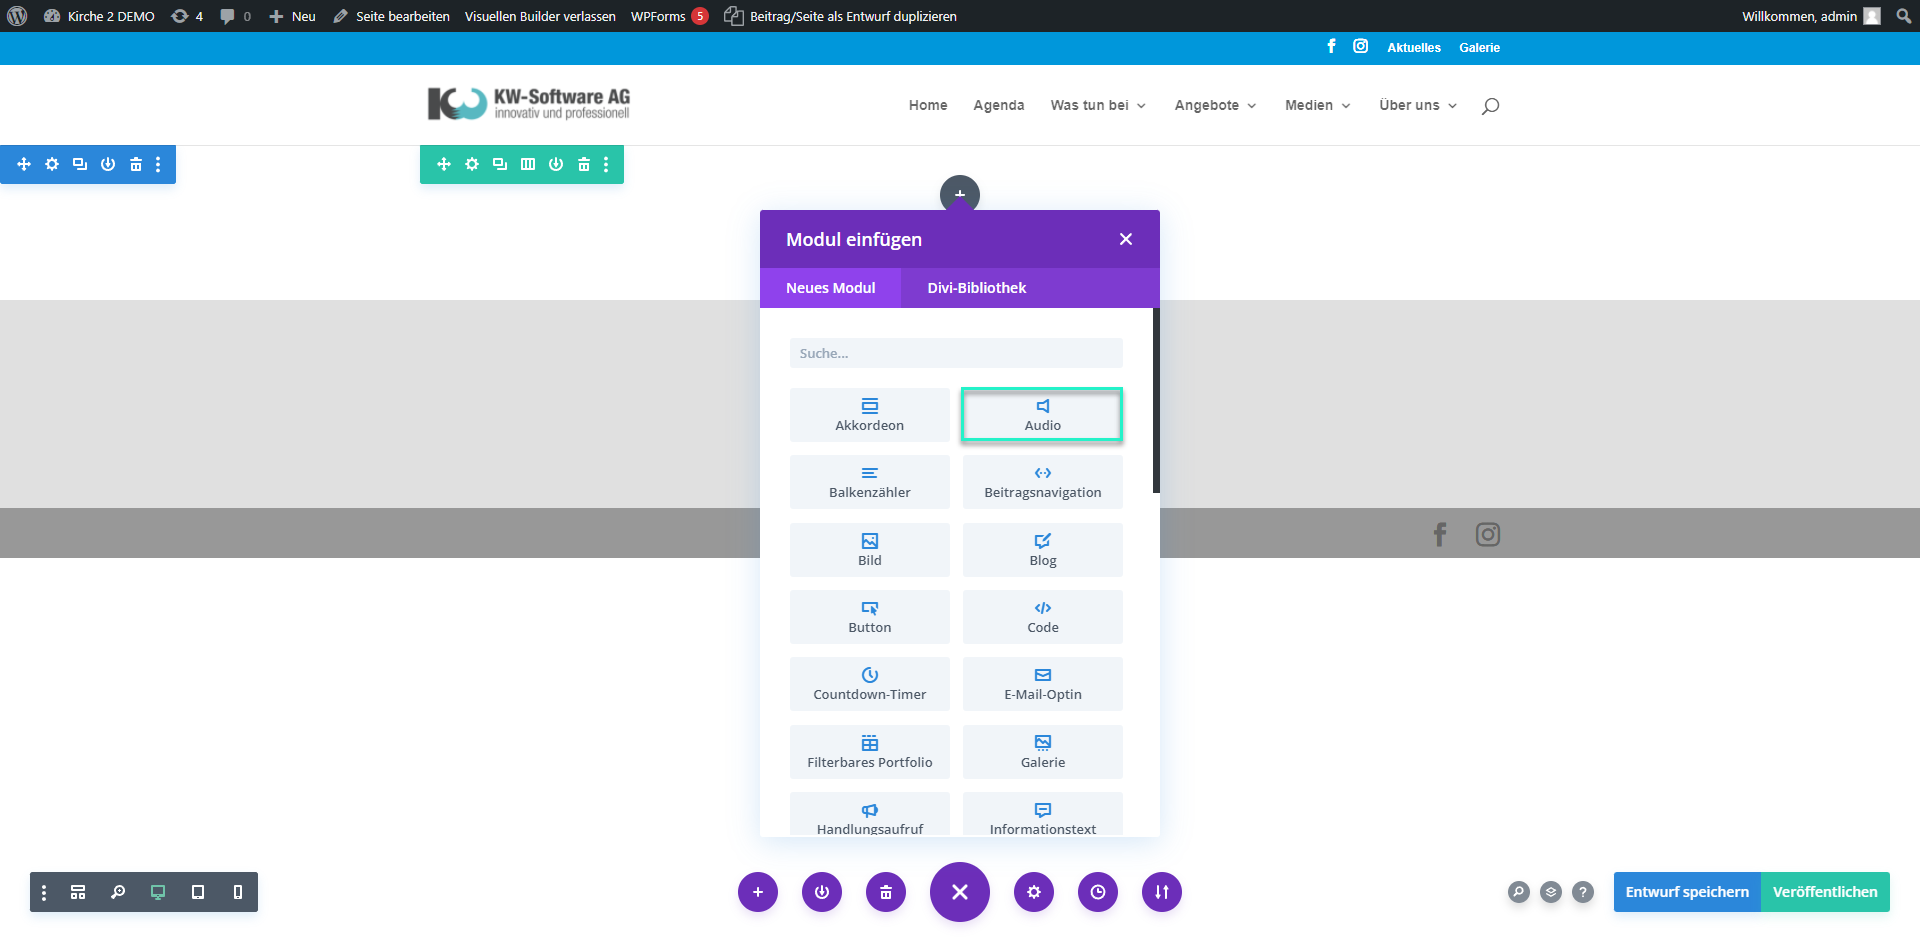
Task: Insert the Audio module
Action: coord(1042,415)
